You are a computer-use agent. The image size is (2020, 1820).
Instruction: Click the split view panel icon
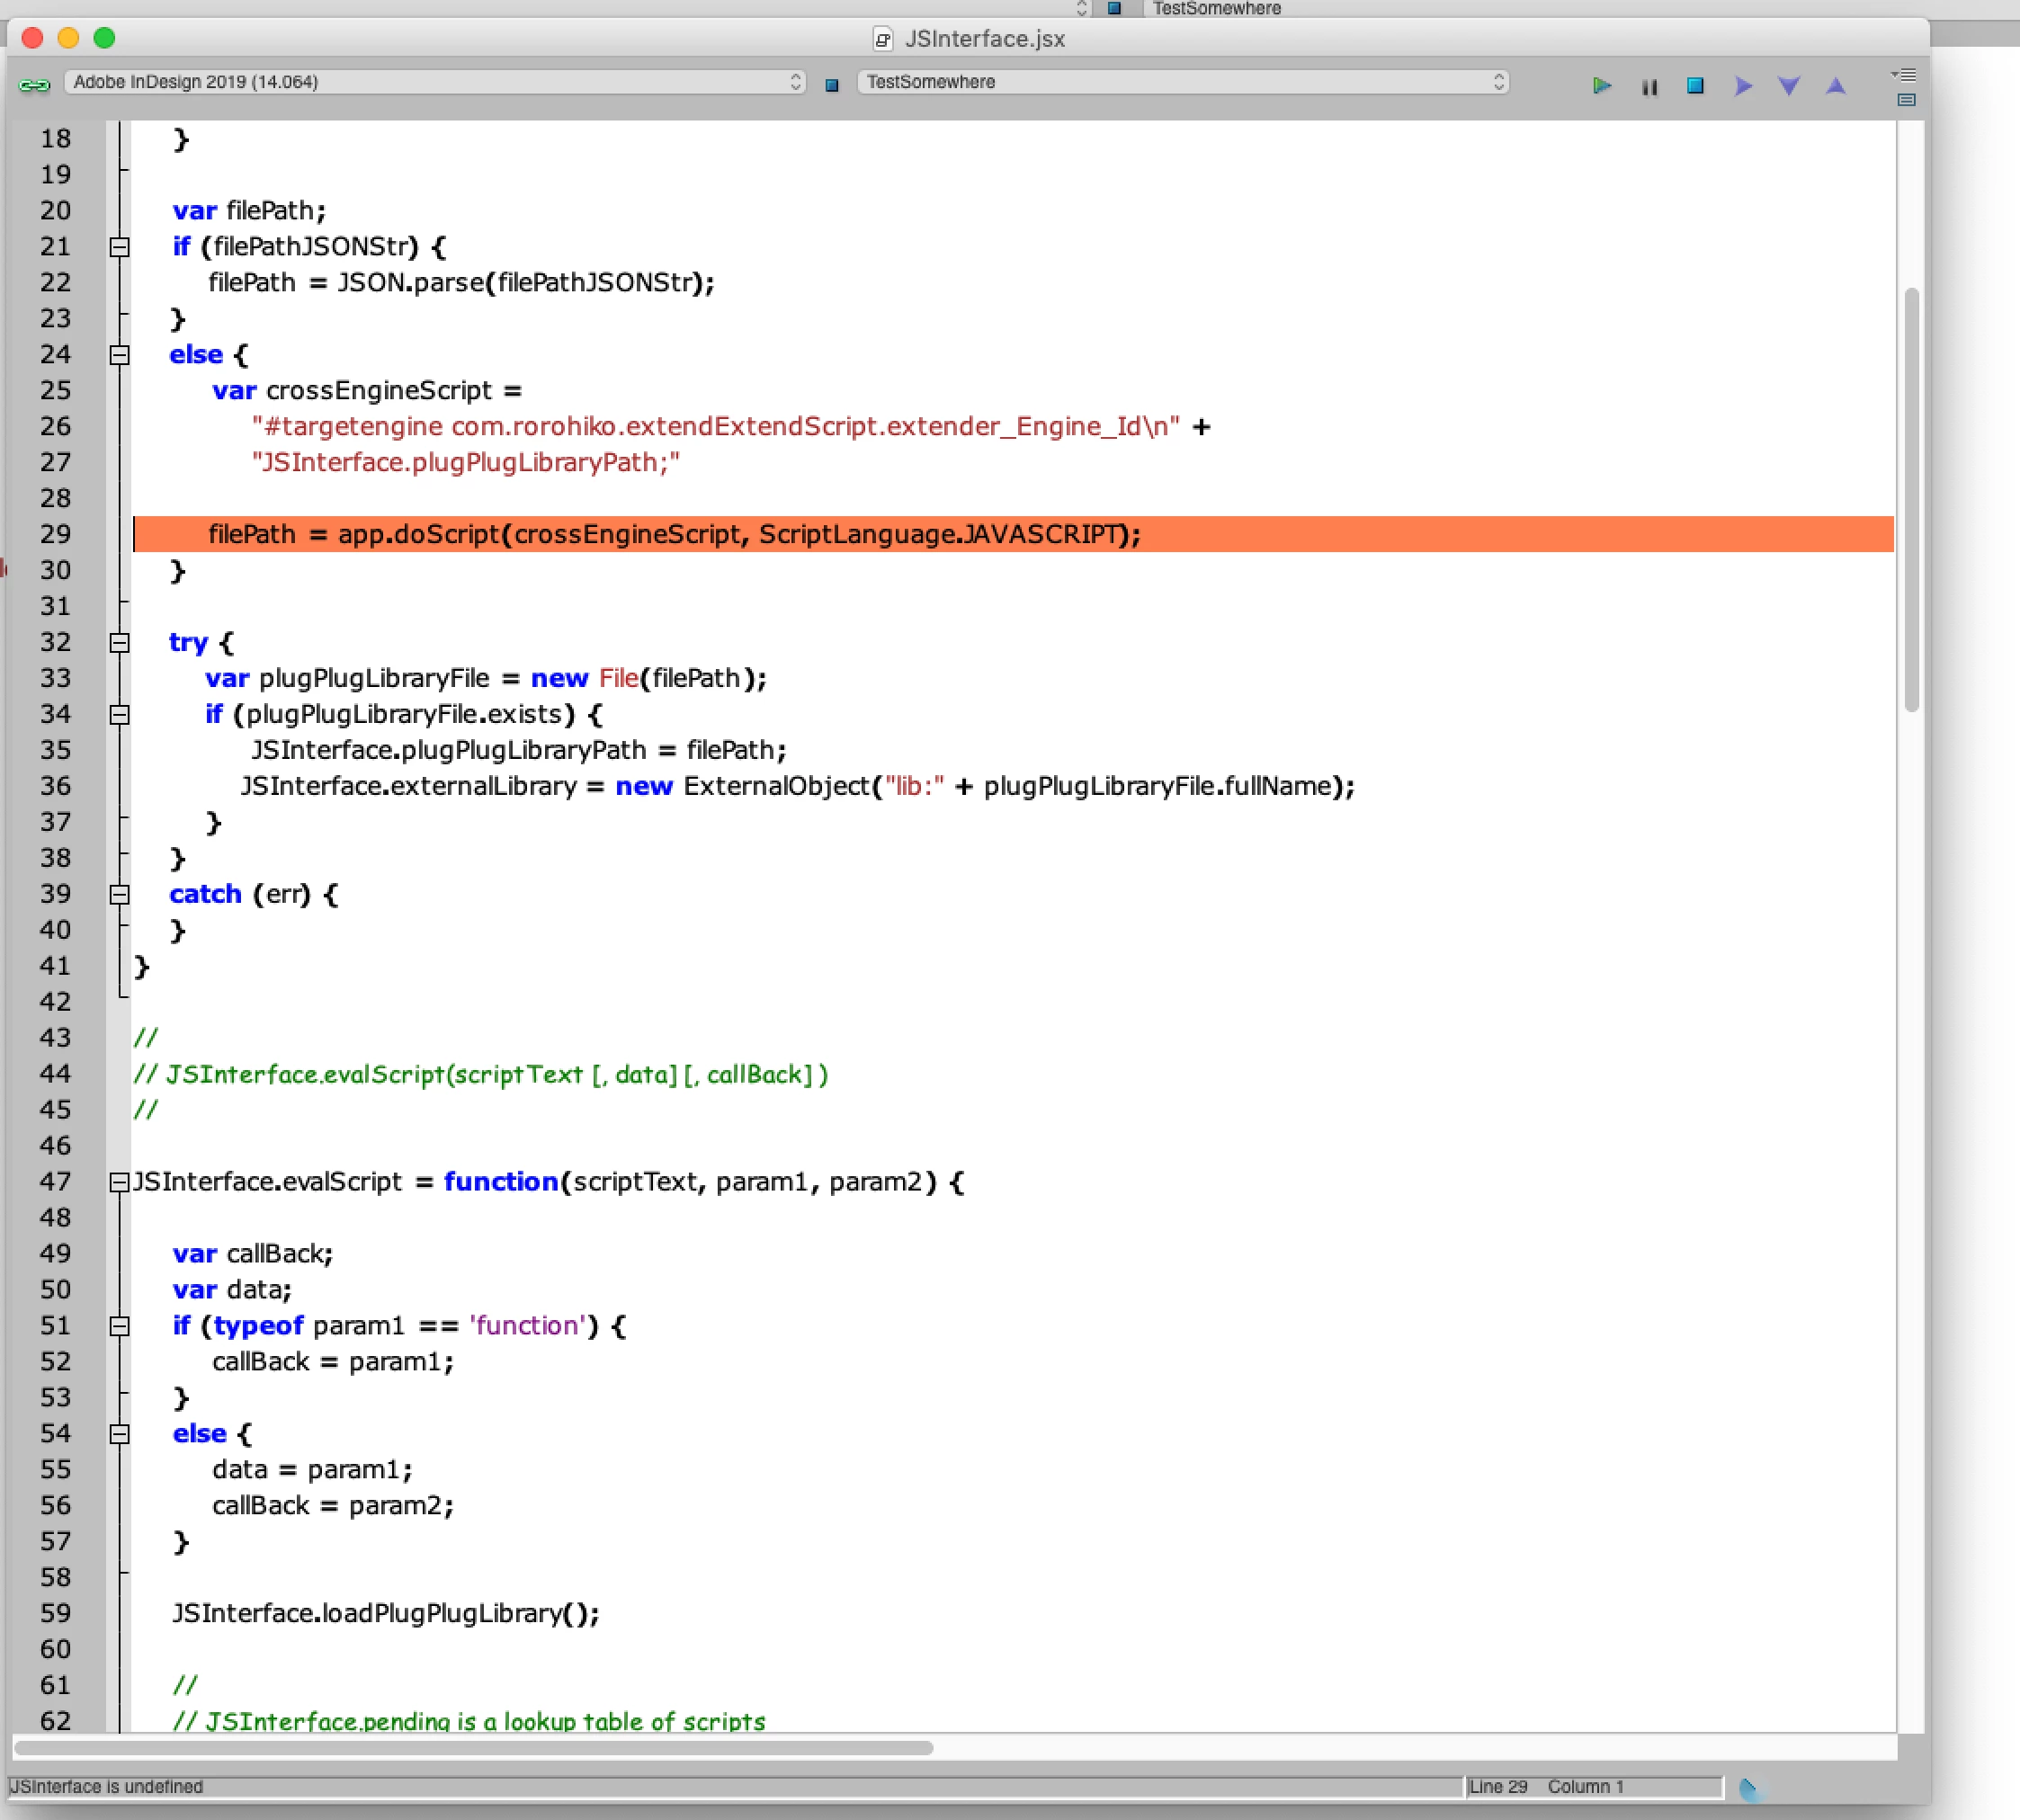point(1906,100)
